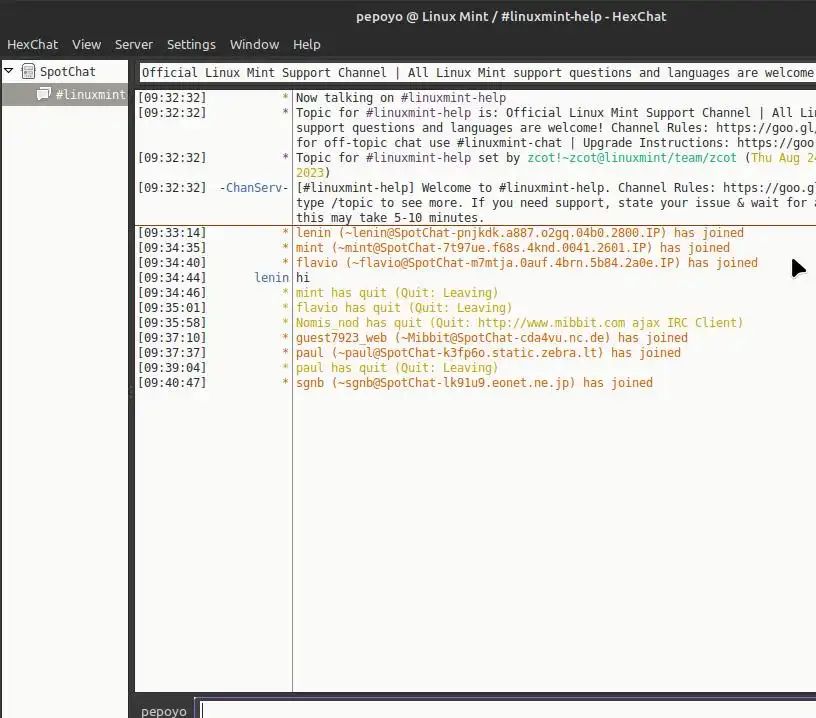Open the Settings menu
Image resolution: width=816 pixels, height=718 pixels.
tap(191, 45)
